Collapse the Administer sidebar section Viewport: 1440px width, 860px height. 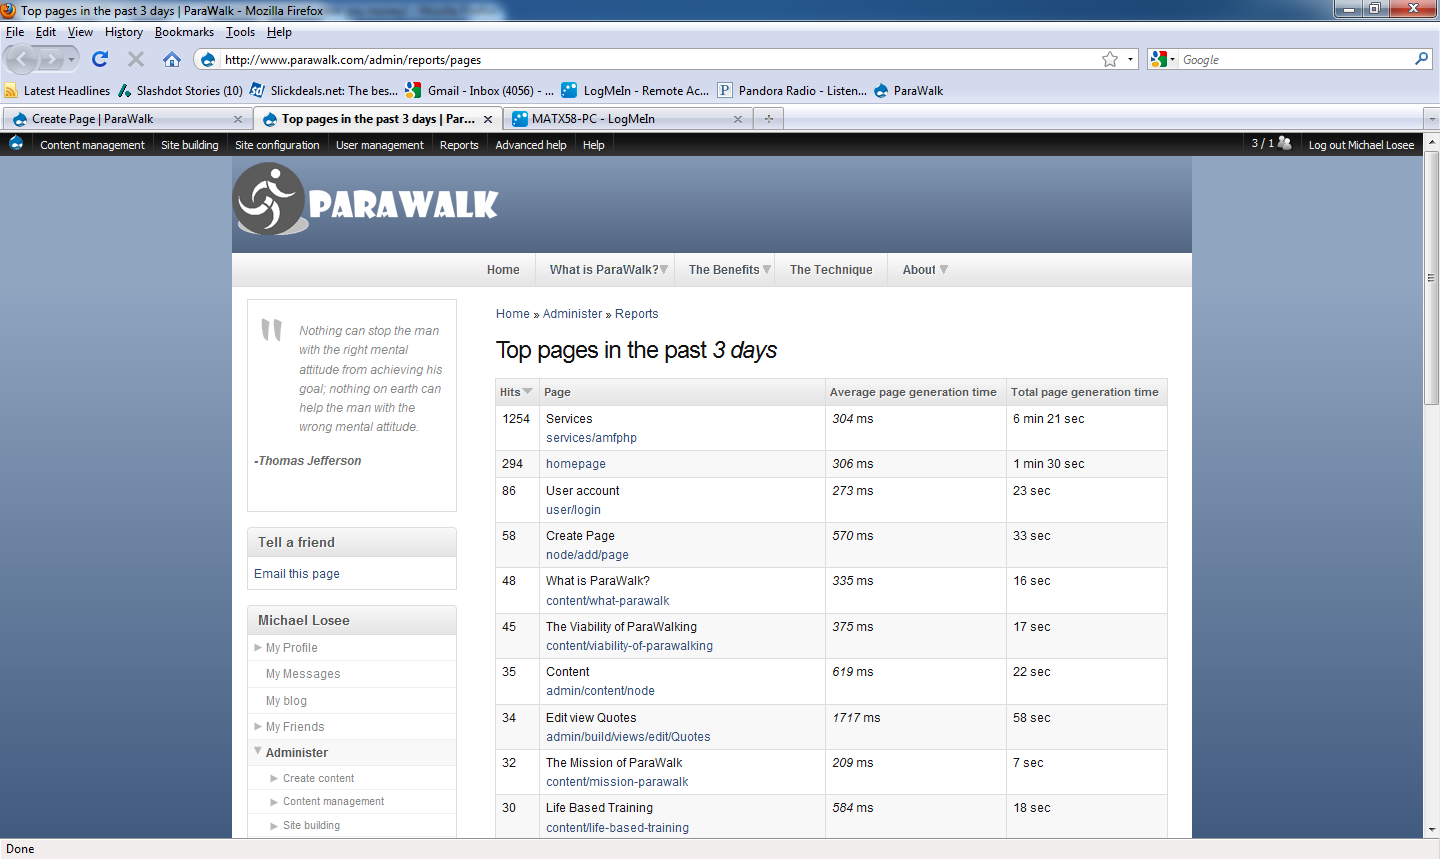259,752
